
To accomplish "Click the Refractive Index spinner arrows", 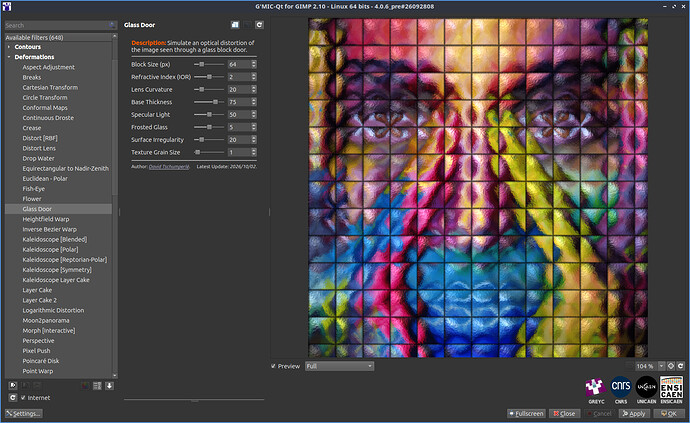I will 254,77.
